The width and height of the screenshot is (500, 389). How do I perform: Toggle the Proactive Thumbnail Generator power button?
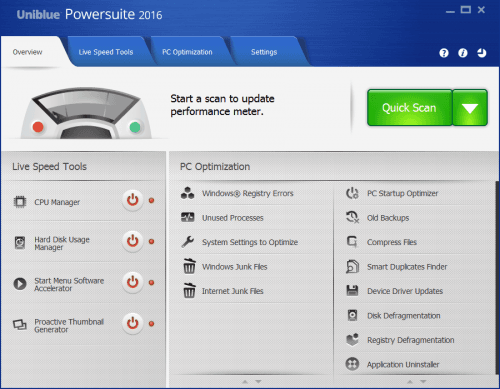133,323
